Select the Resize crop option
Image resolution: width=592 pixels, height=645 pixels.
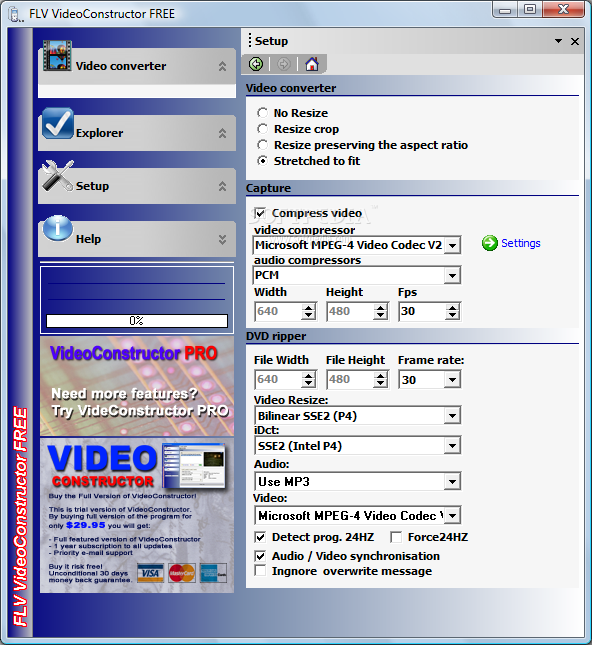pos(262,129)
